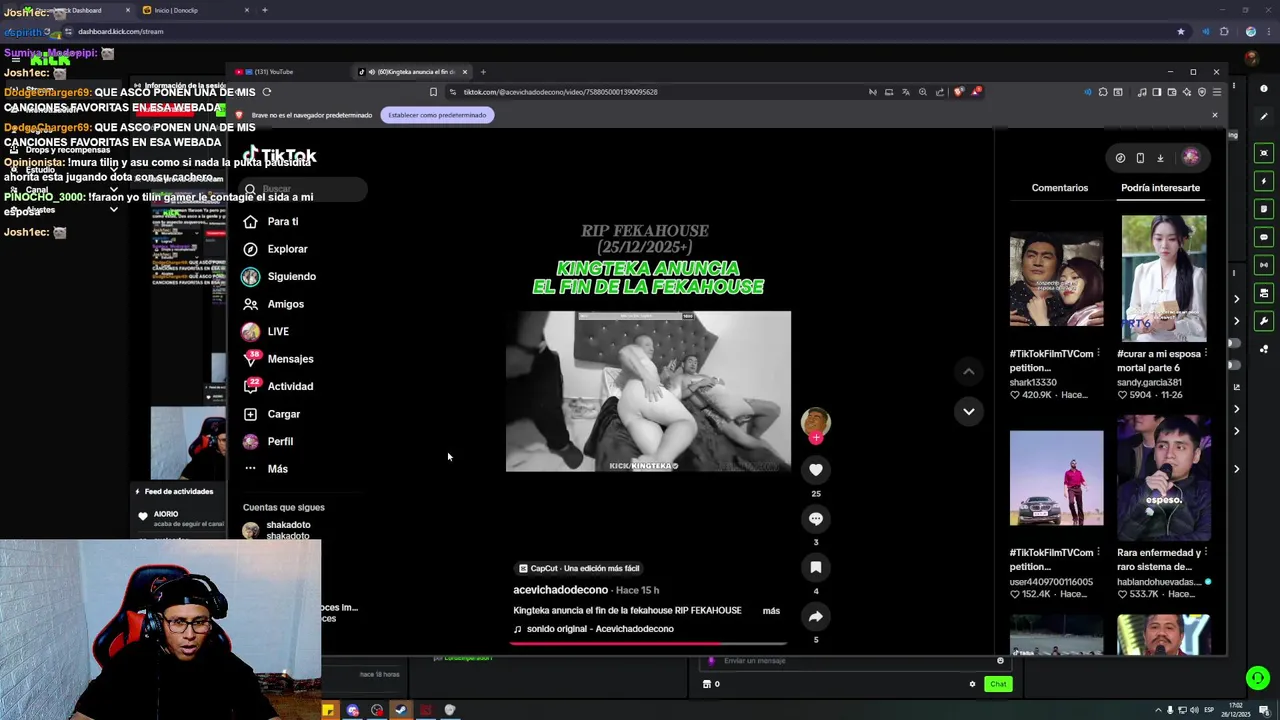The height and width of the screenshot is (720, 1280).
Task: Open TikTok profile avatar menu
Action: [x=1190, y=157]
